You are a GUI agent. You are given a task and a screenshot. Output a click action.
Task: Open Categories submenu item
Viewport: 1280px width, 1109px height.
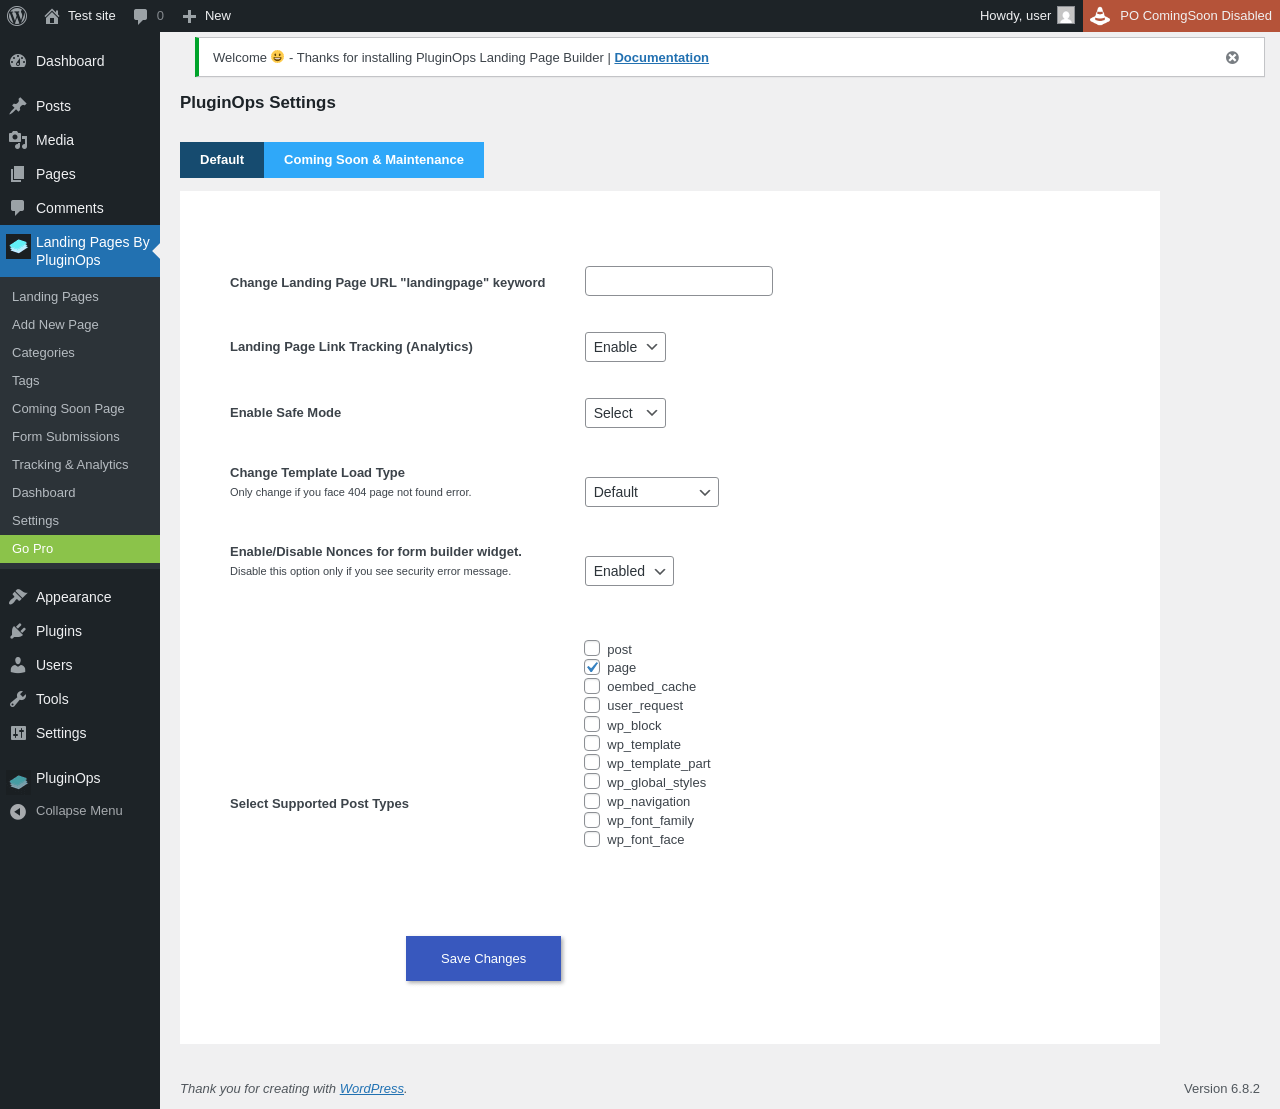pyautogui.click(x=80, y=353)
